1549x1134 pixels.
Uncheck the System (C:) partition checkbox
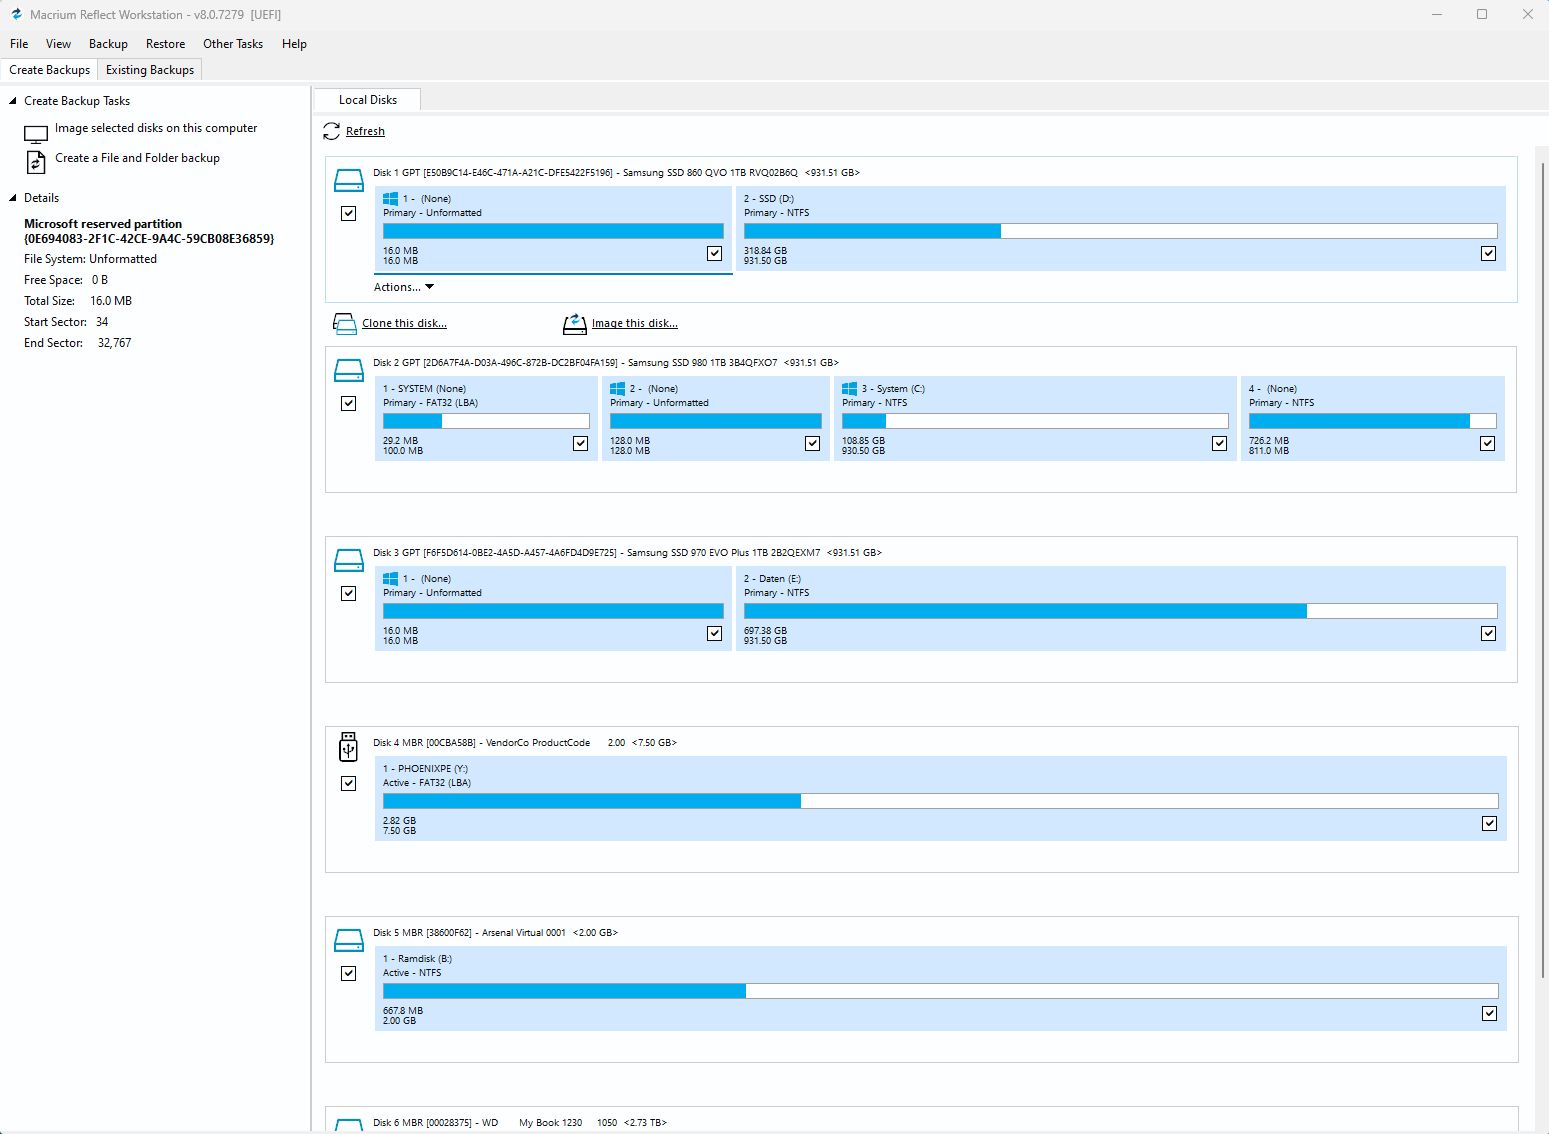[x=1219, y=443]
